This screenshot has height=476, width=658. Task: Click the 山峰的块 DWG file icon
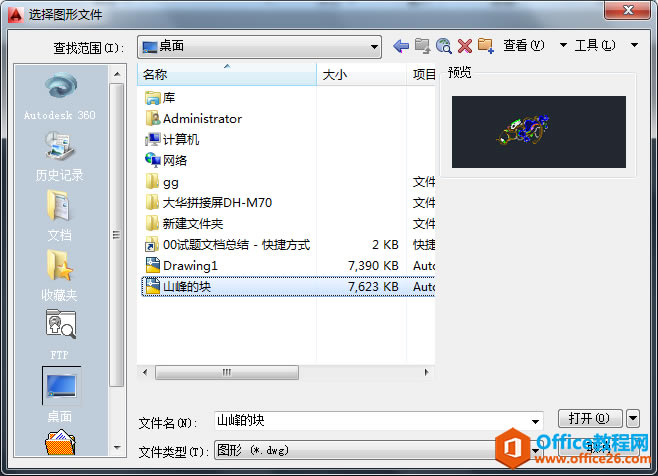pyautogui.click(x=153, y=286)
